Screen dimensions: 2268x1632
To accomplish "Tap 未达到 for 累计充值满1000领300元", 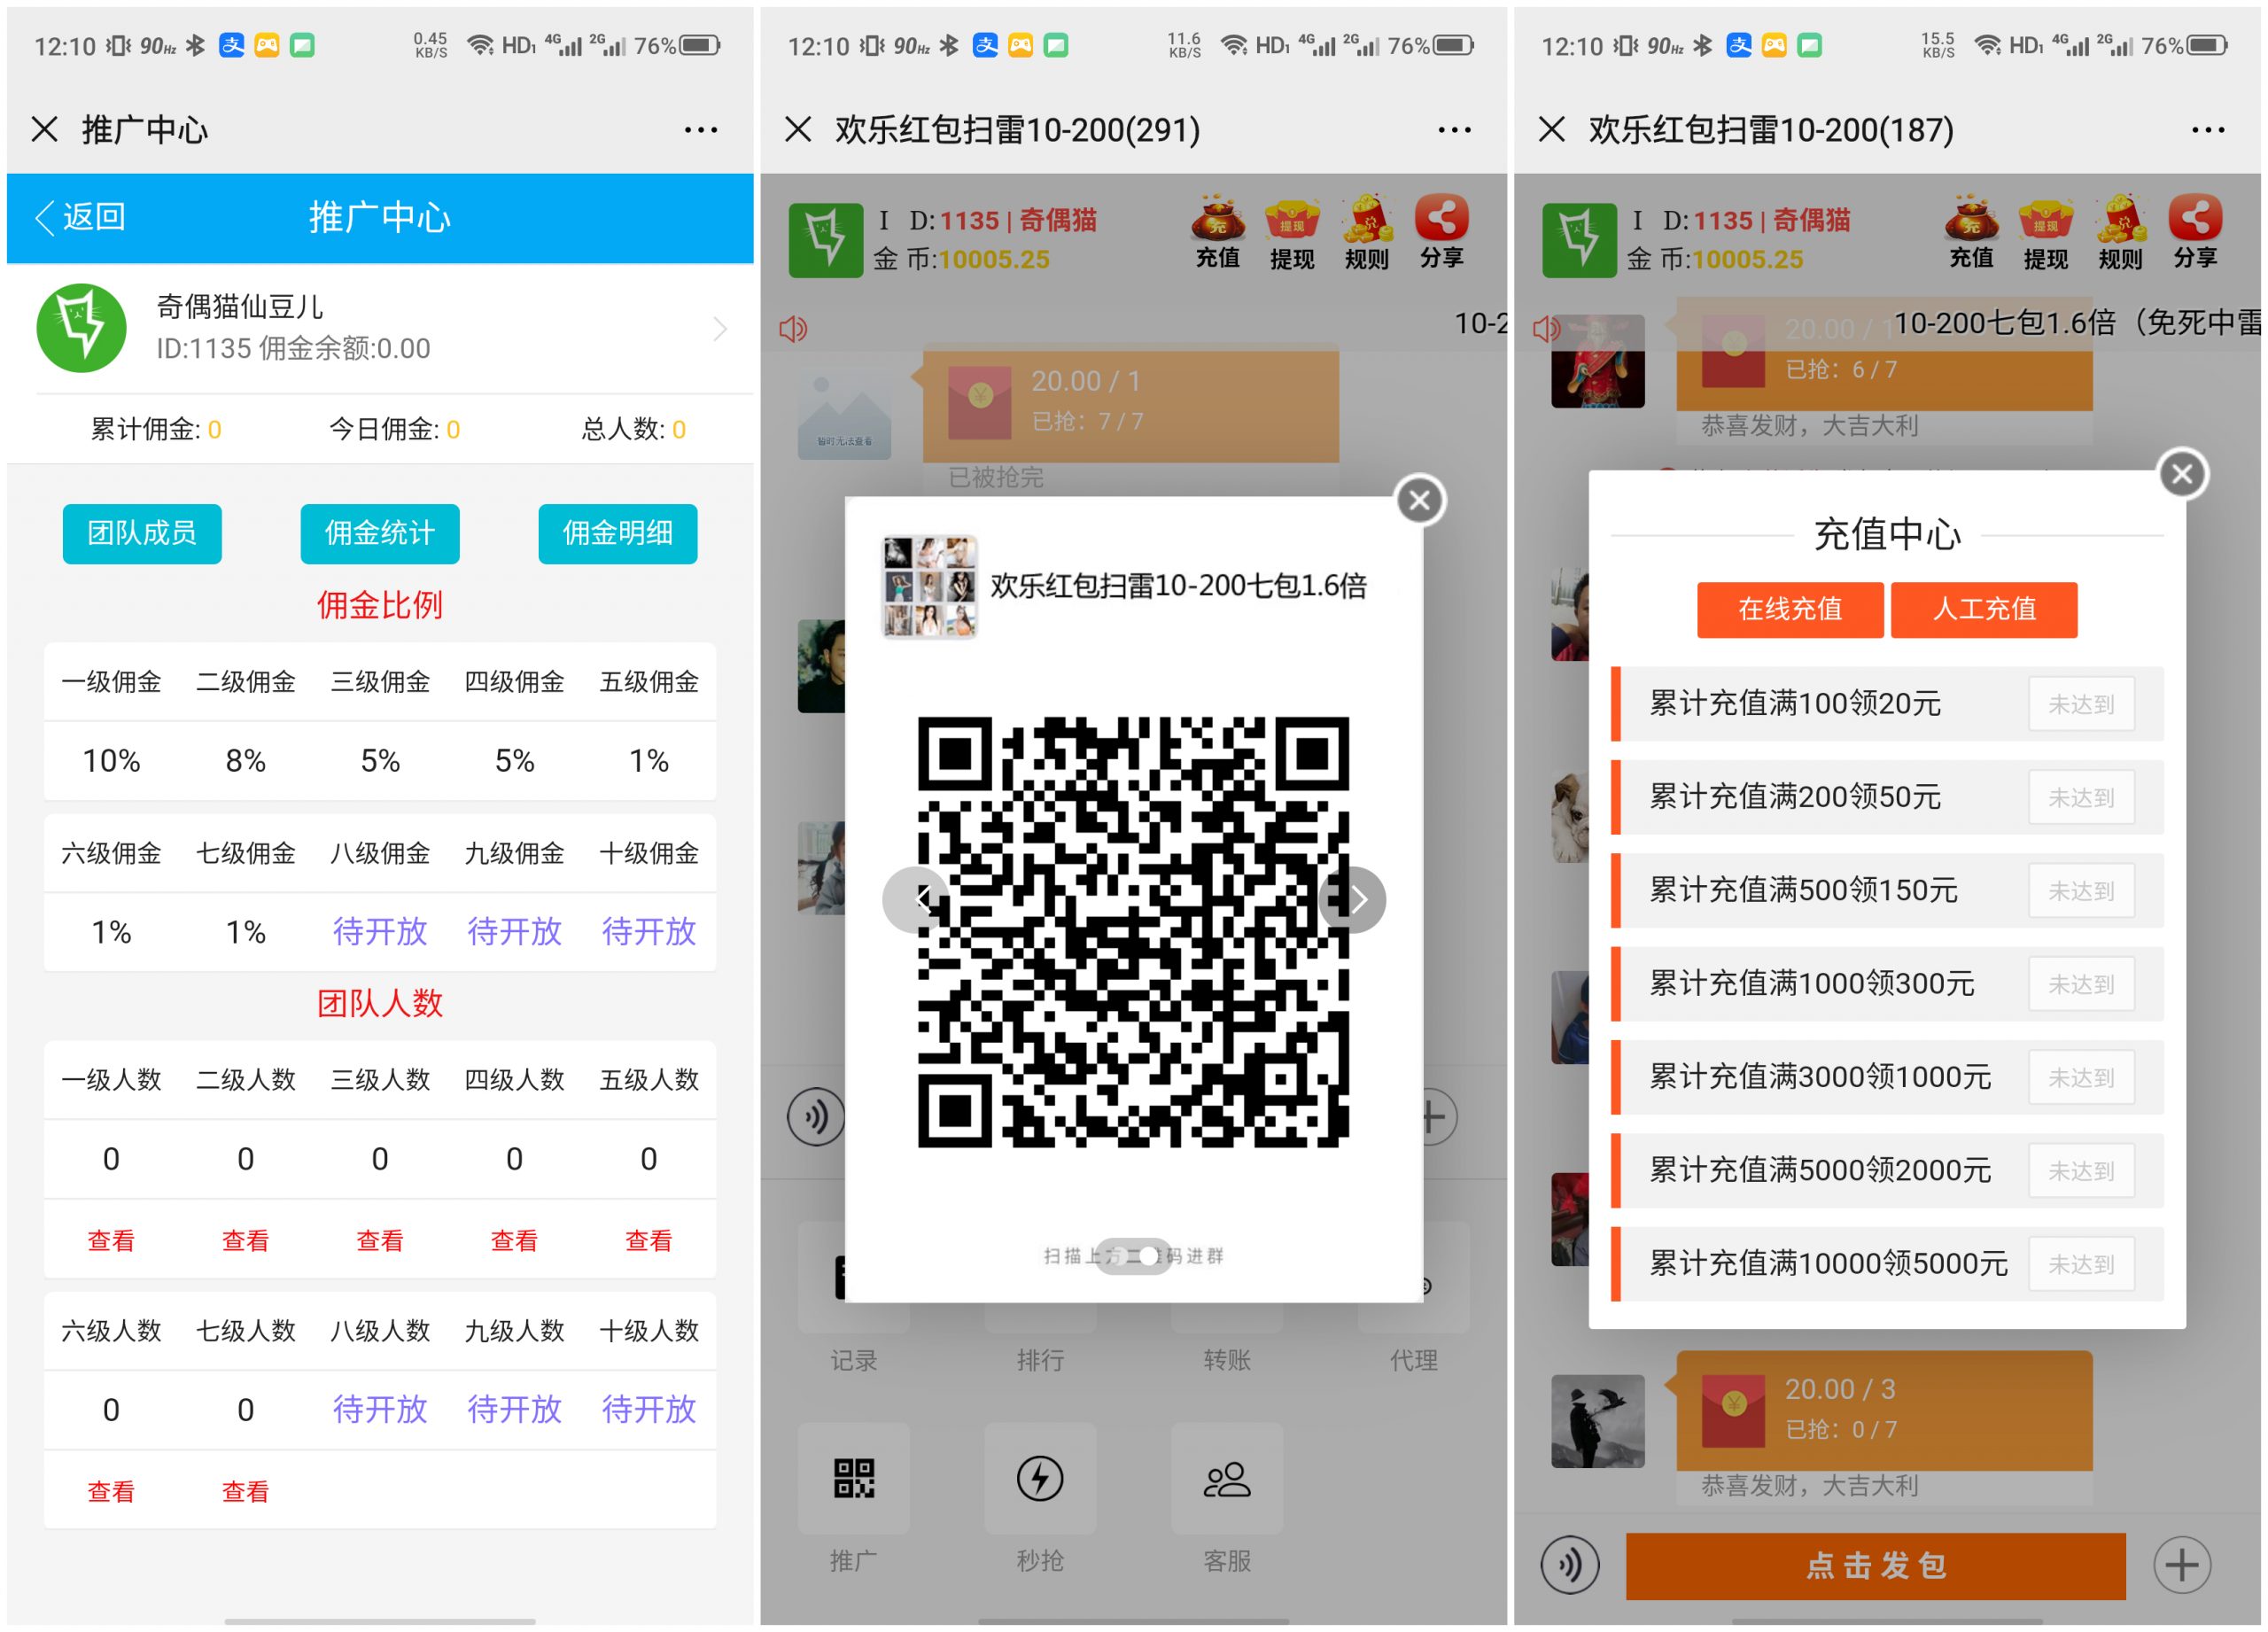I will pyautogui.click(x=2081, y=984).
